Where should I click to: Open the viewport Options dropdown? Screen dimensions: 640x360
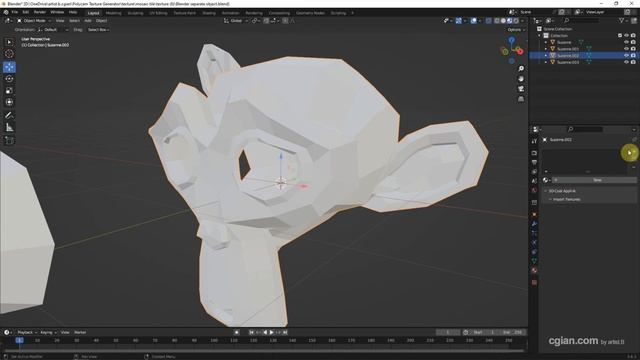coord(516,30)
